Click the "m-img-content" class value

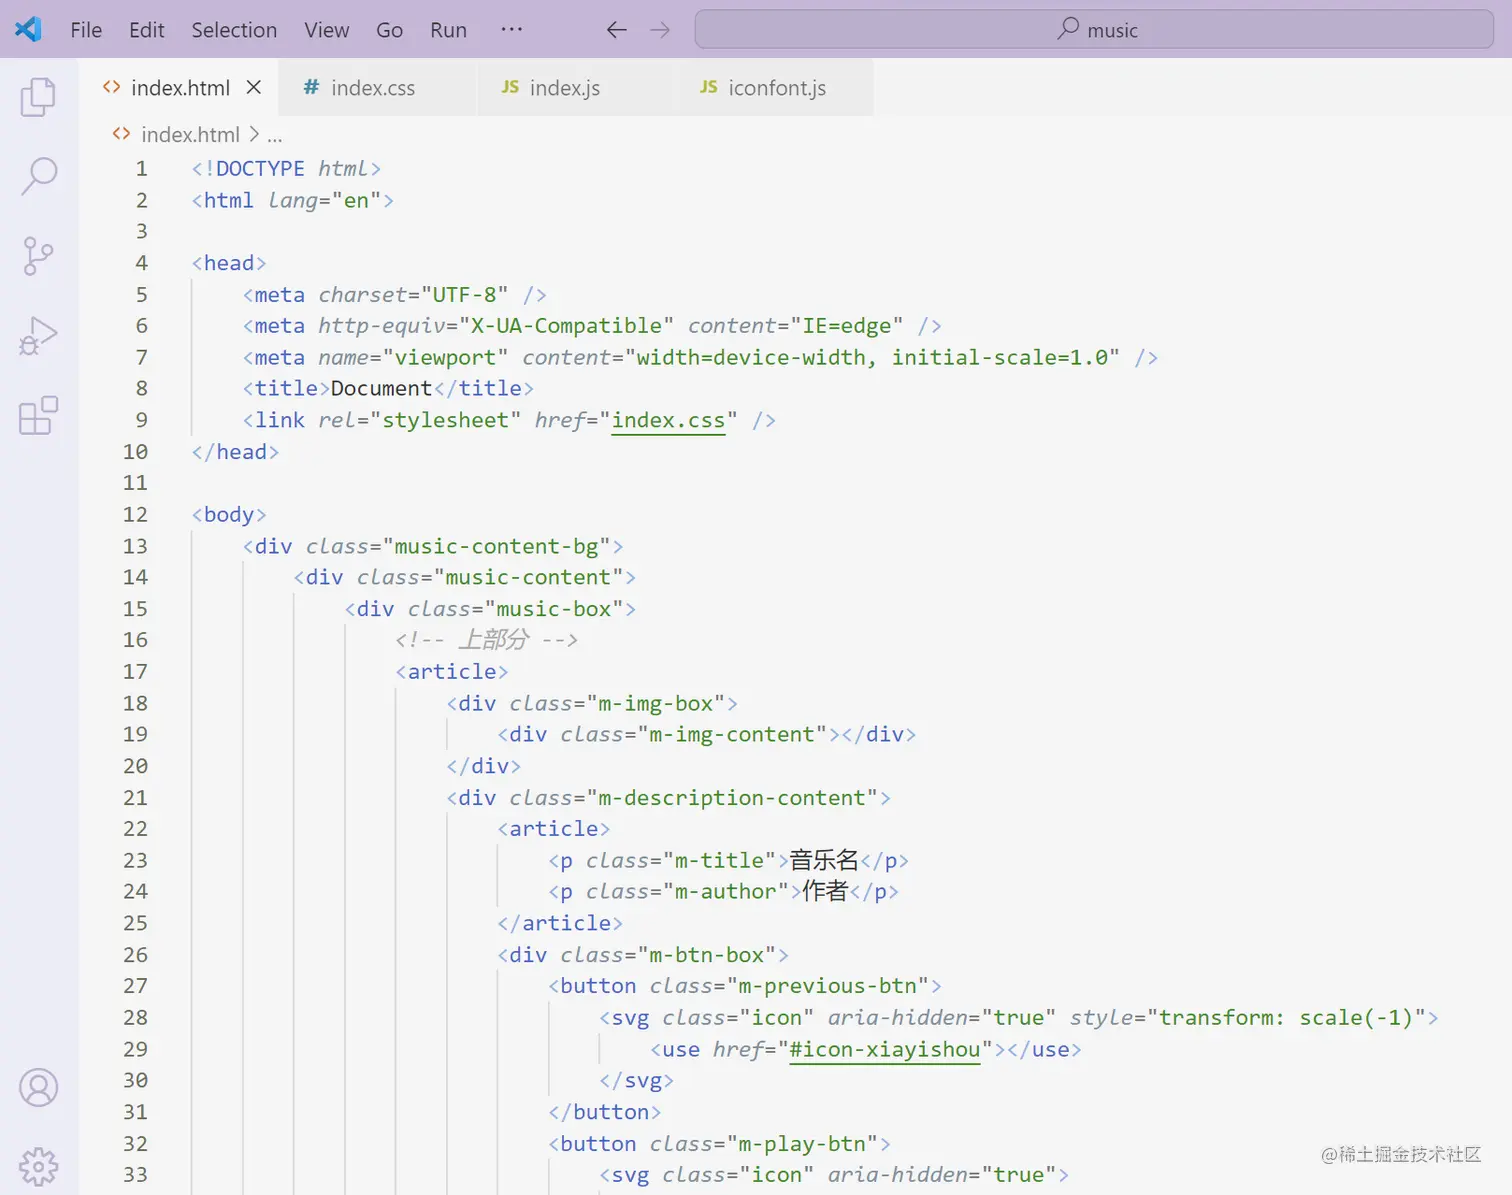(x=733, y=734)
